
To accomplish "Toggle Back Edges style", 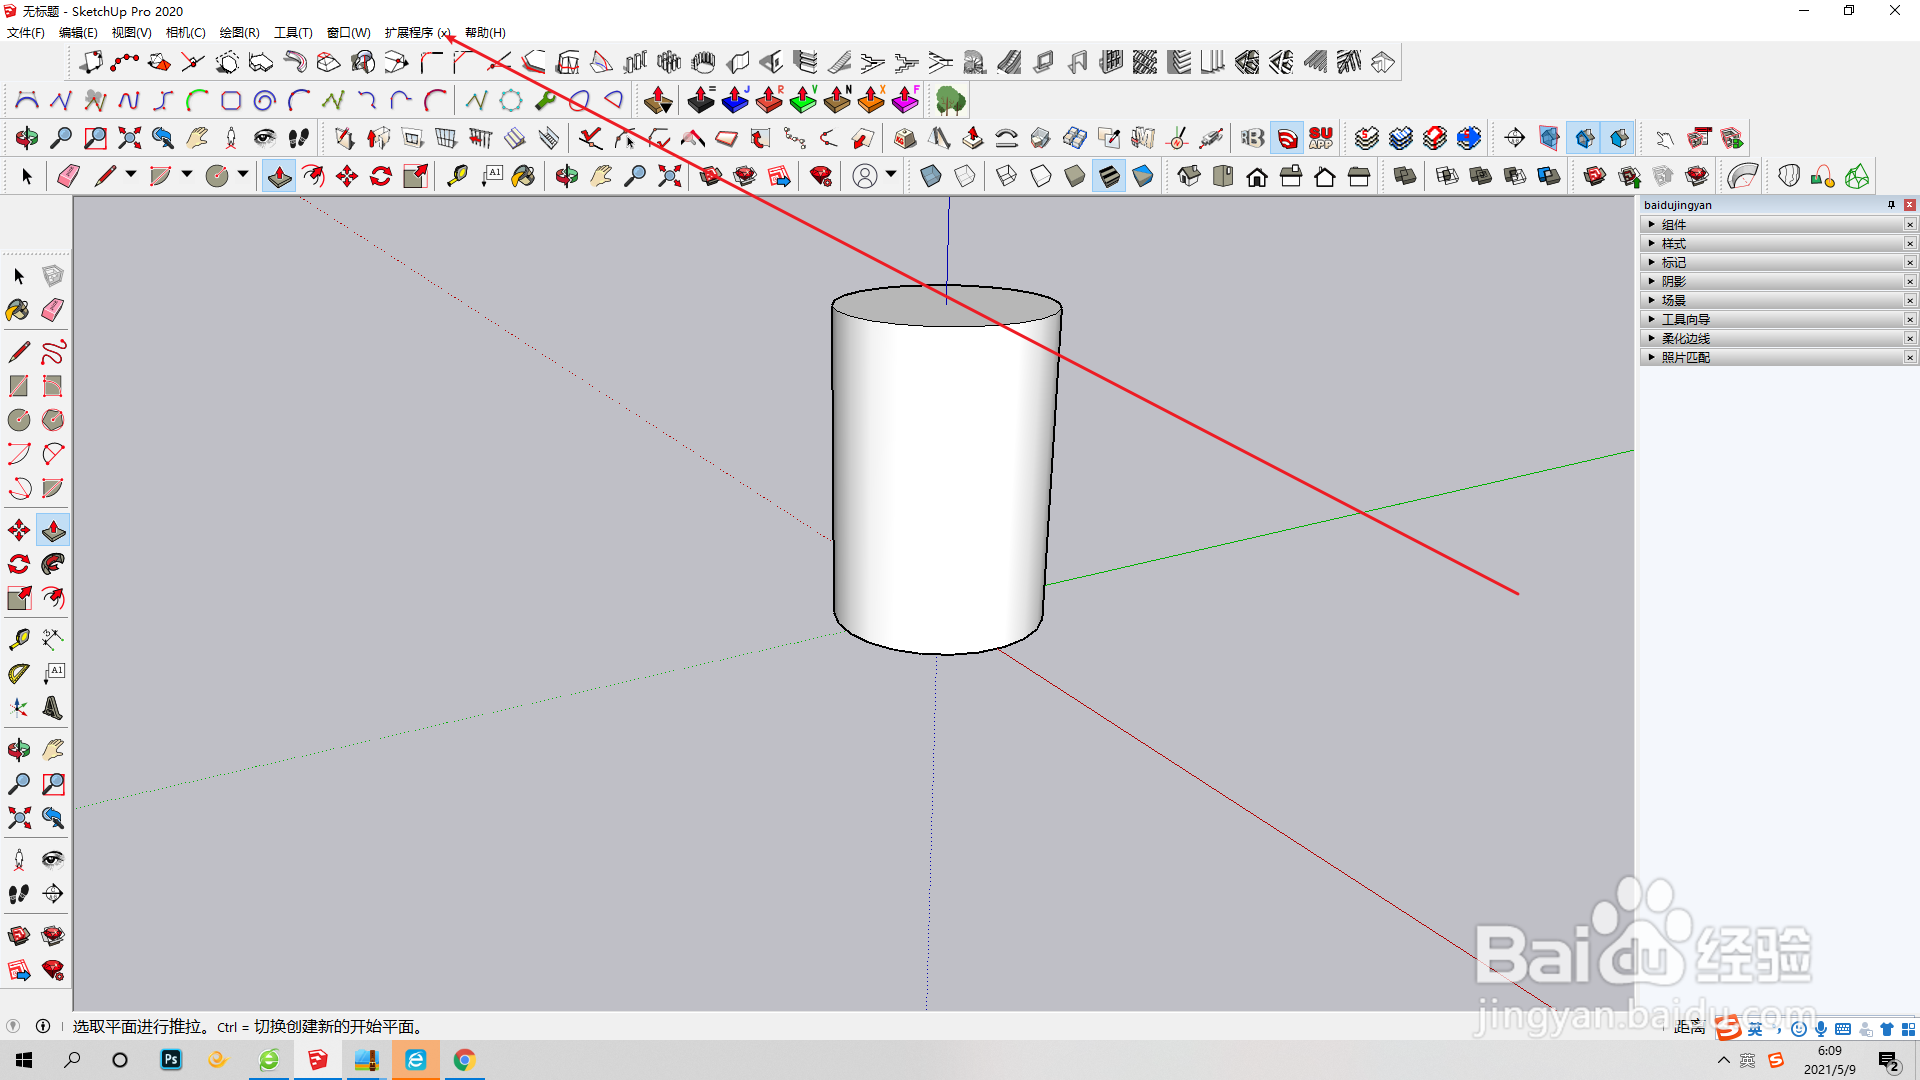I will [964, 177].
